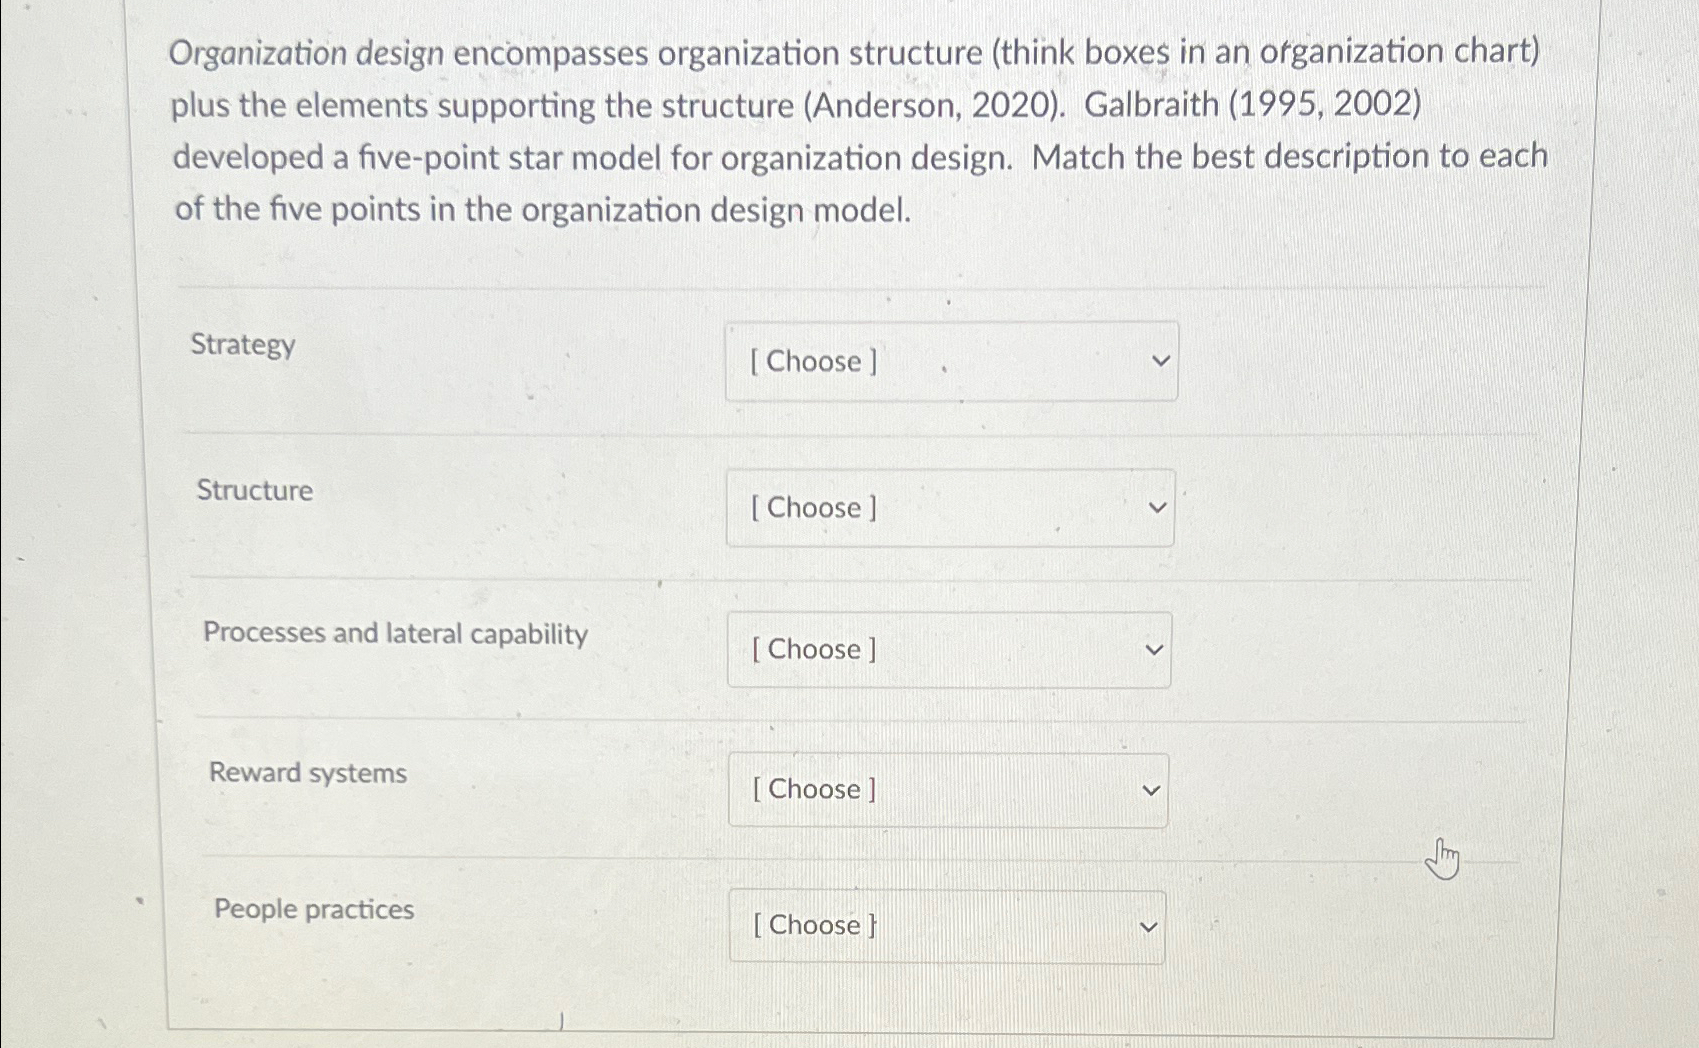Select the Reward systems row label
This screenshot has height=1048, width=1699.
(307, 772)
